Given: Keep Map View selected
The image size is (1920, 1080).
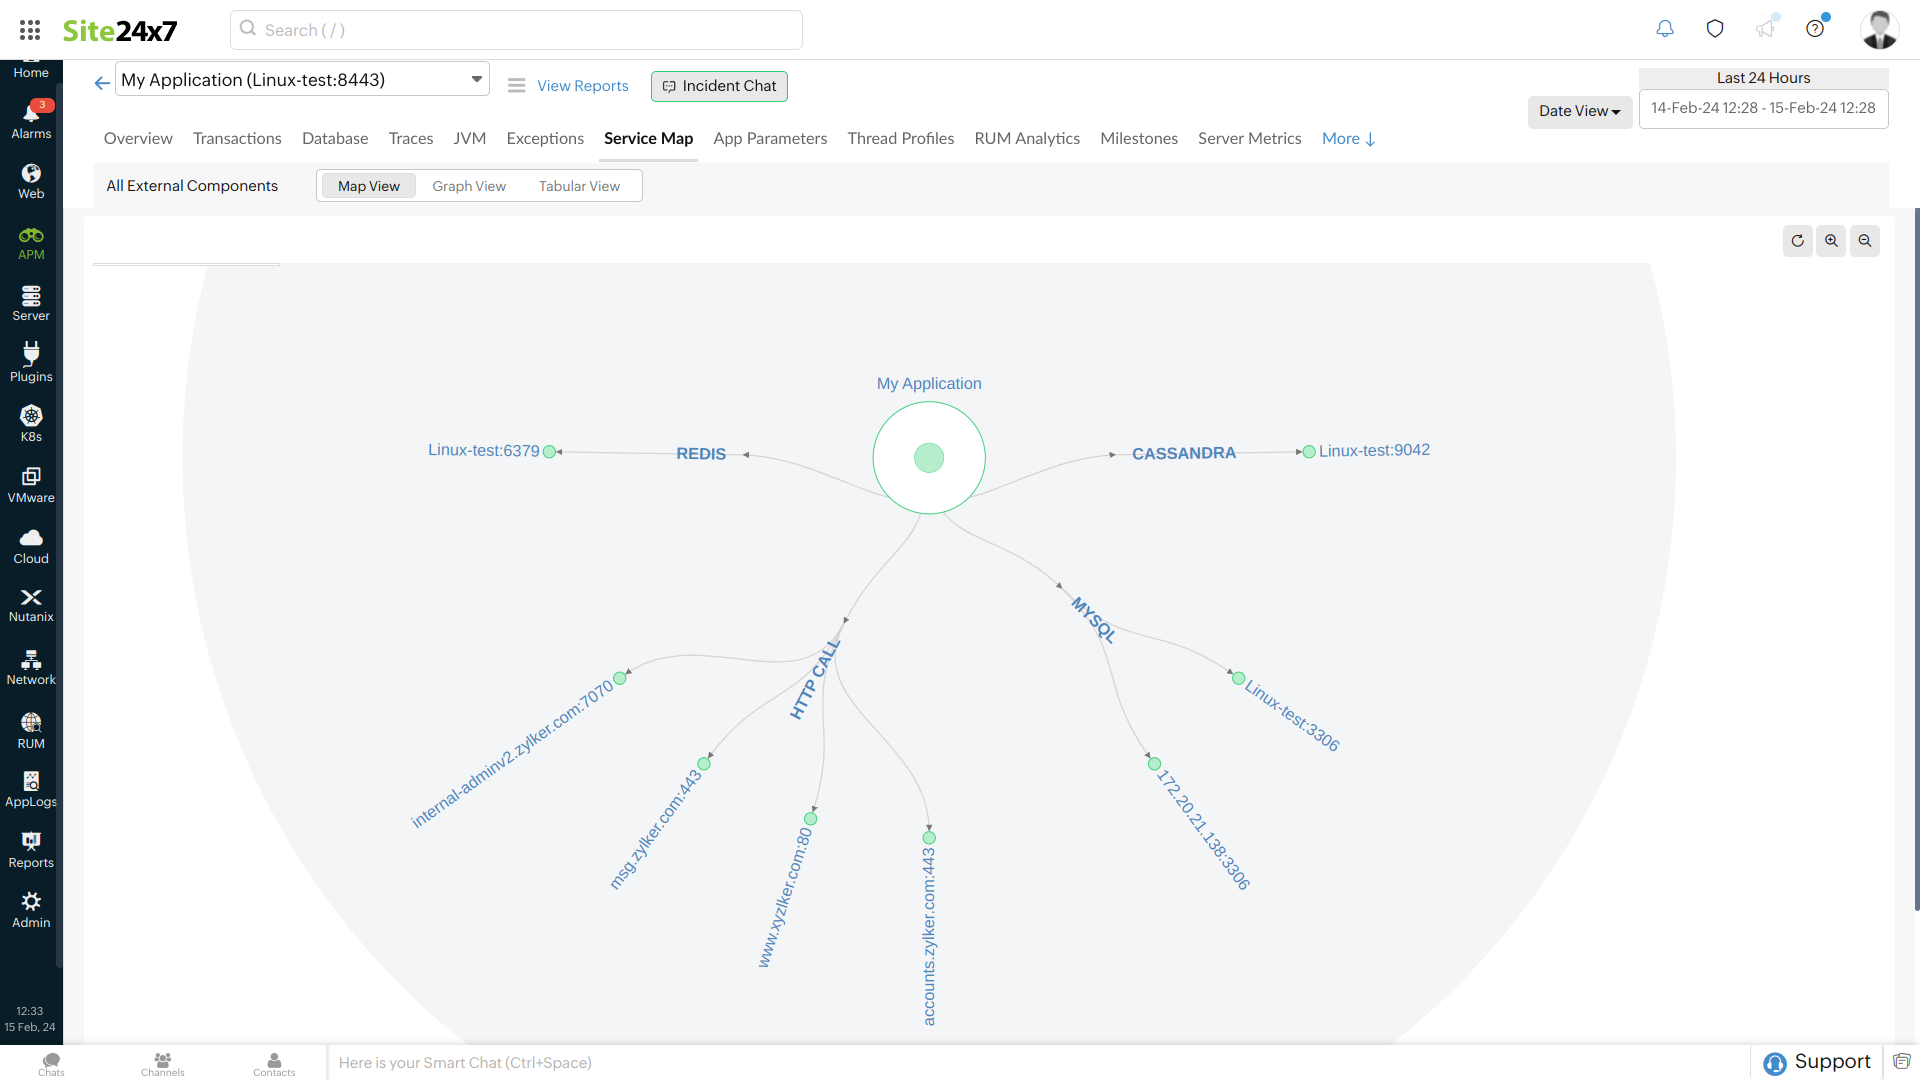Looking at the screenshot, I should point(368,185).
